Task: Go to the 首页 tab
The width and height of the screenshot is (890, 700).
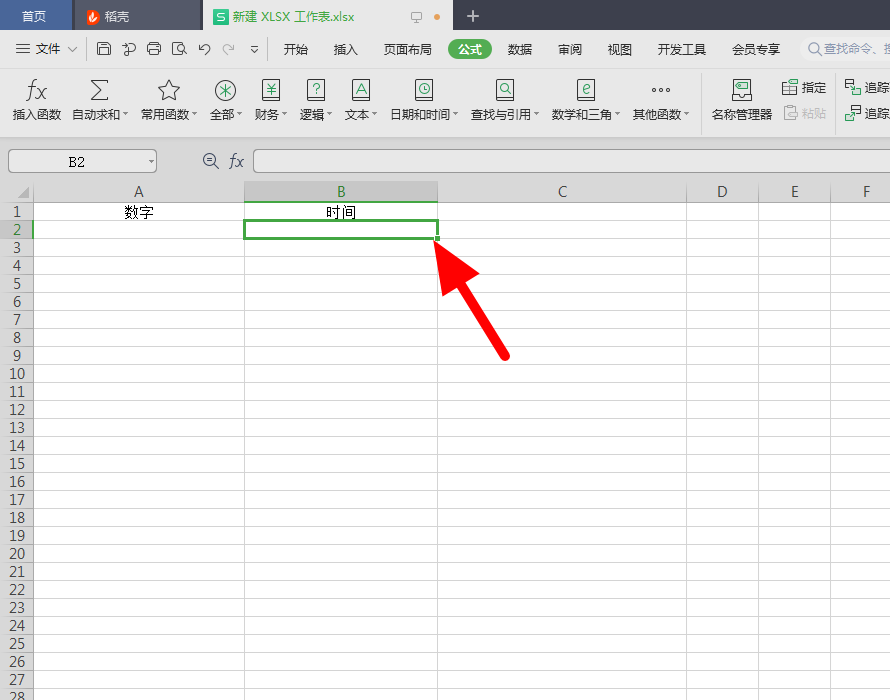Action: tap(34, 16)
